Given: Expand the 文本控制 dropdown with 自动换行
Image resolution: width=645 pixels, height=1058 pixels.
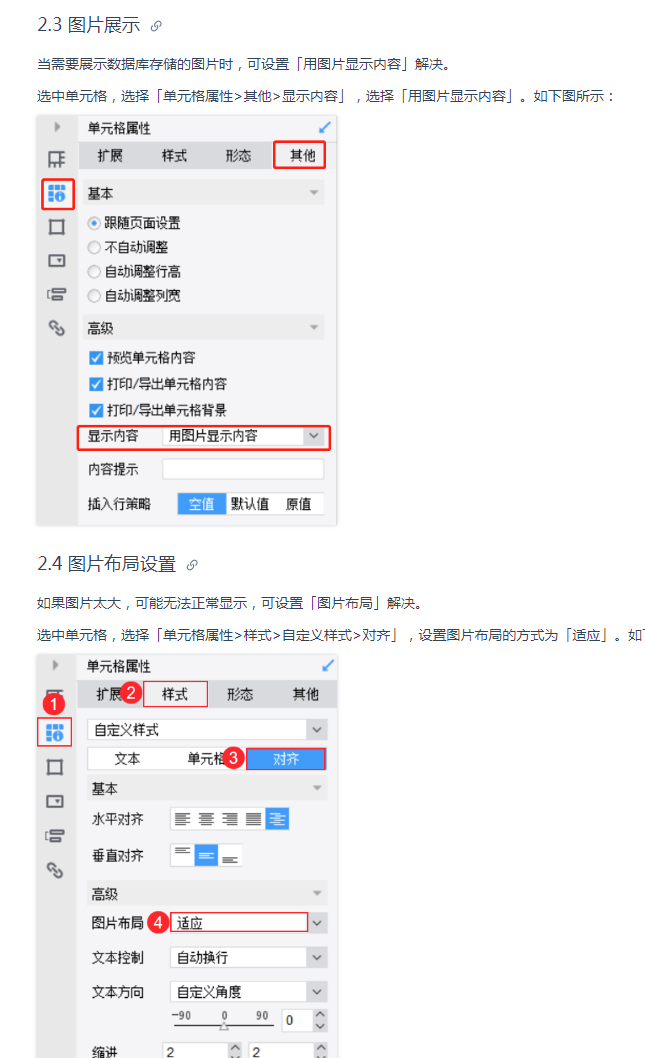Looking at the screenshot, I should (x=248, y=957).
